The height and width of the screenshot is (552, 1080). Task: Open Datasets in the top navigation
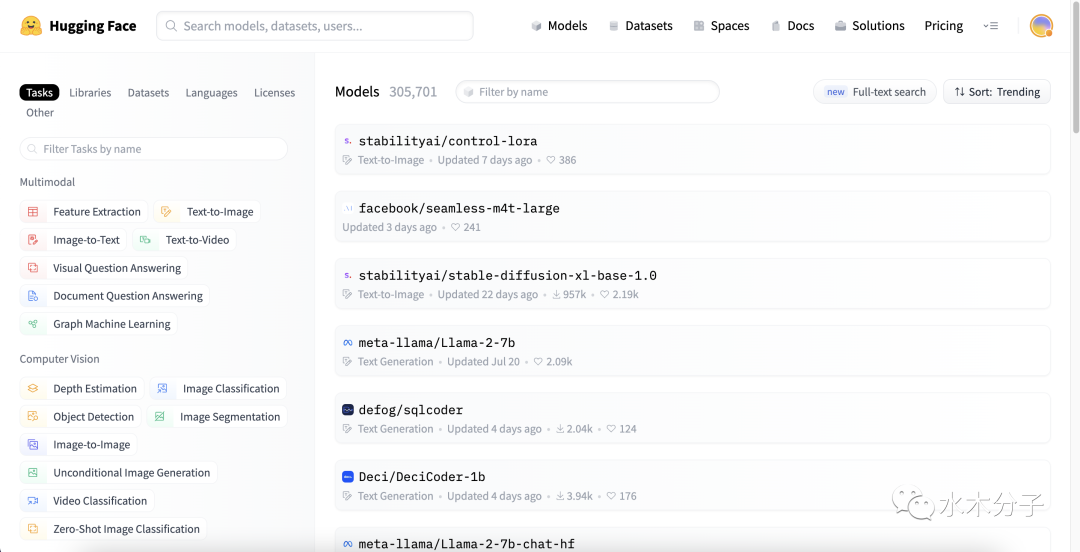pos(641,26)
